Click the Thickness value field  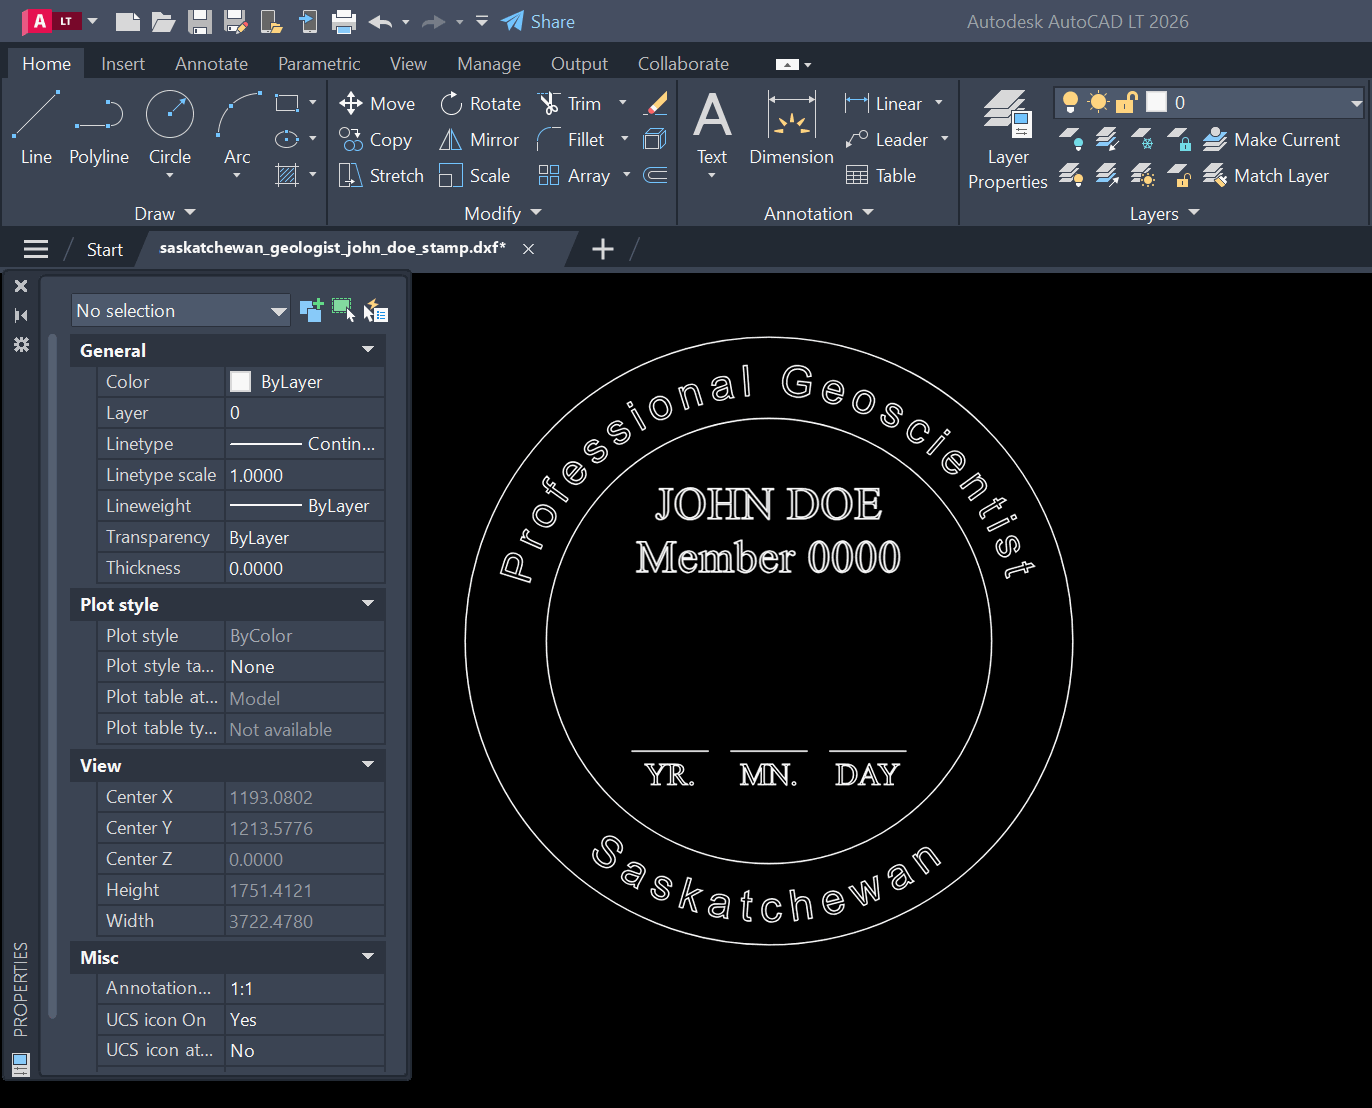click(305, 568)
